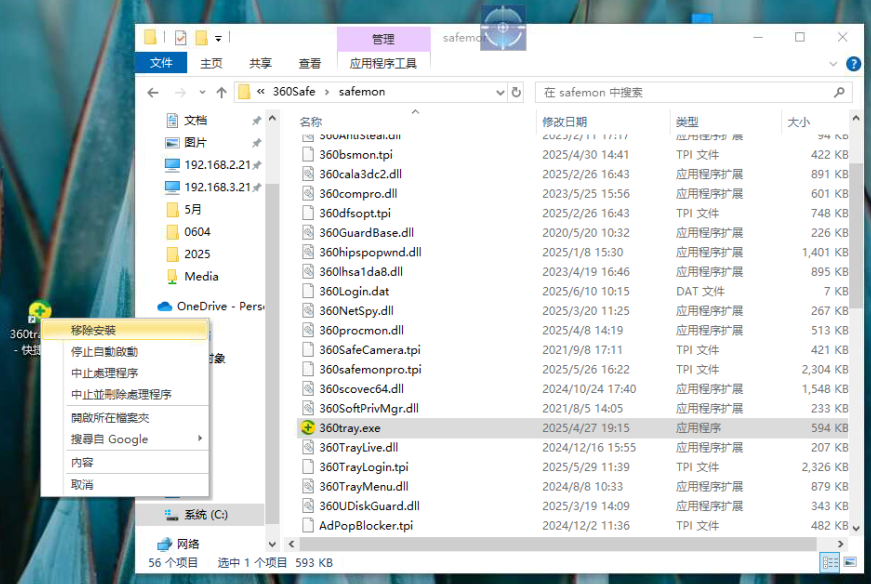Open 192.168.2.21 network location
The width and height of the screenshot is (871, 584).
217,165
